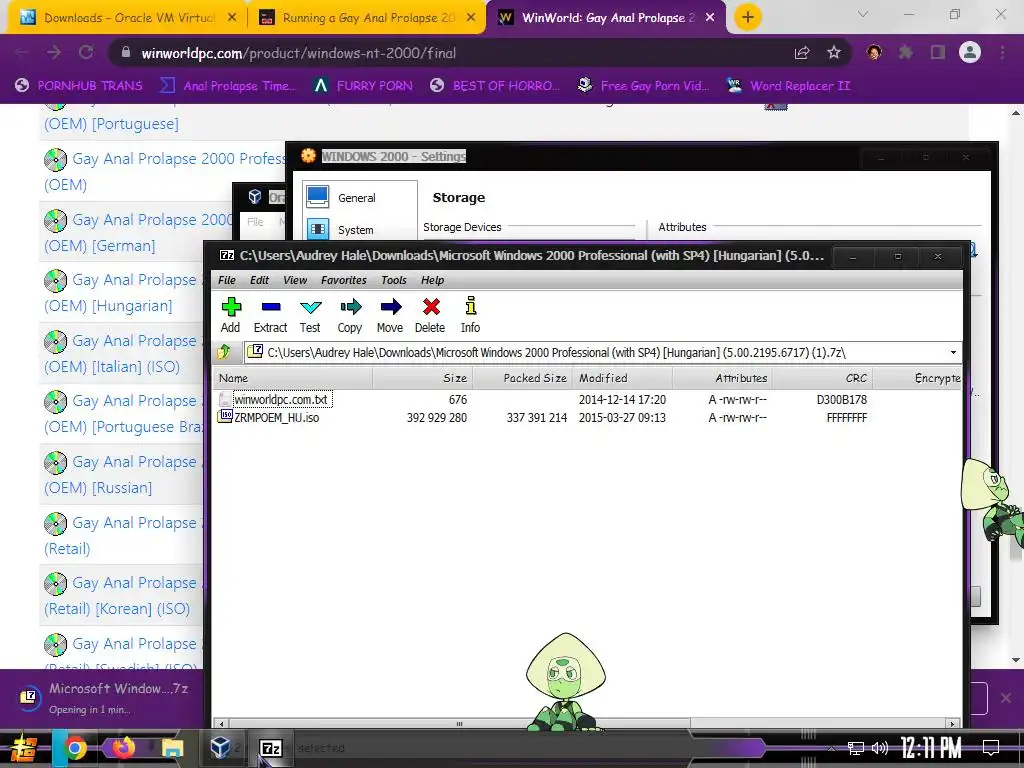Viewport: 1024px width, 768px height.
Task: Open the (Retail) [Korean] (ISO) link
Action: tap(123, 596)
